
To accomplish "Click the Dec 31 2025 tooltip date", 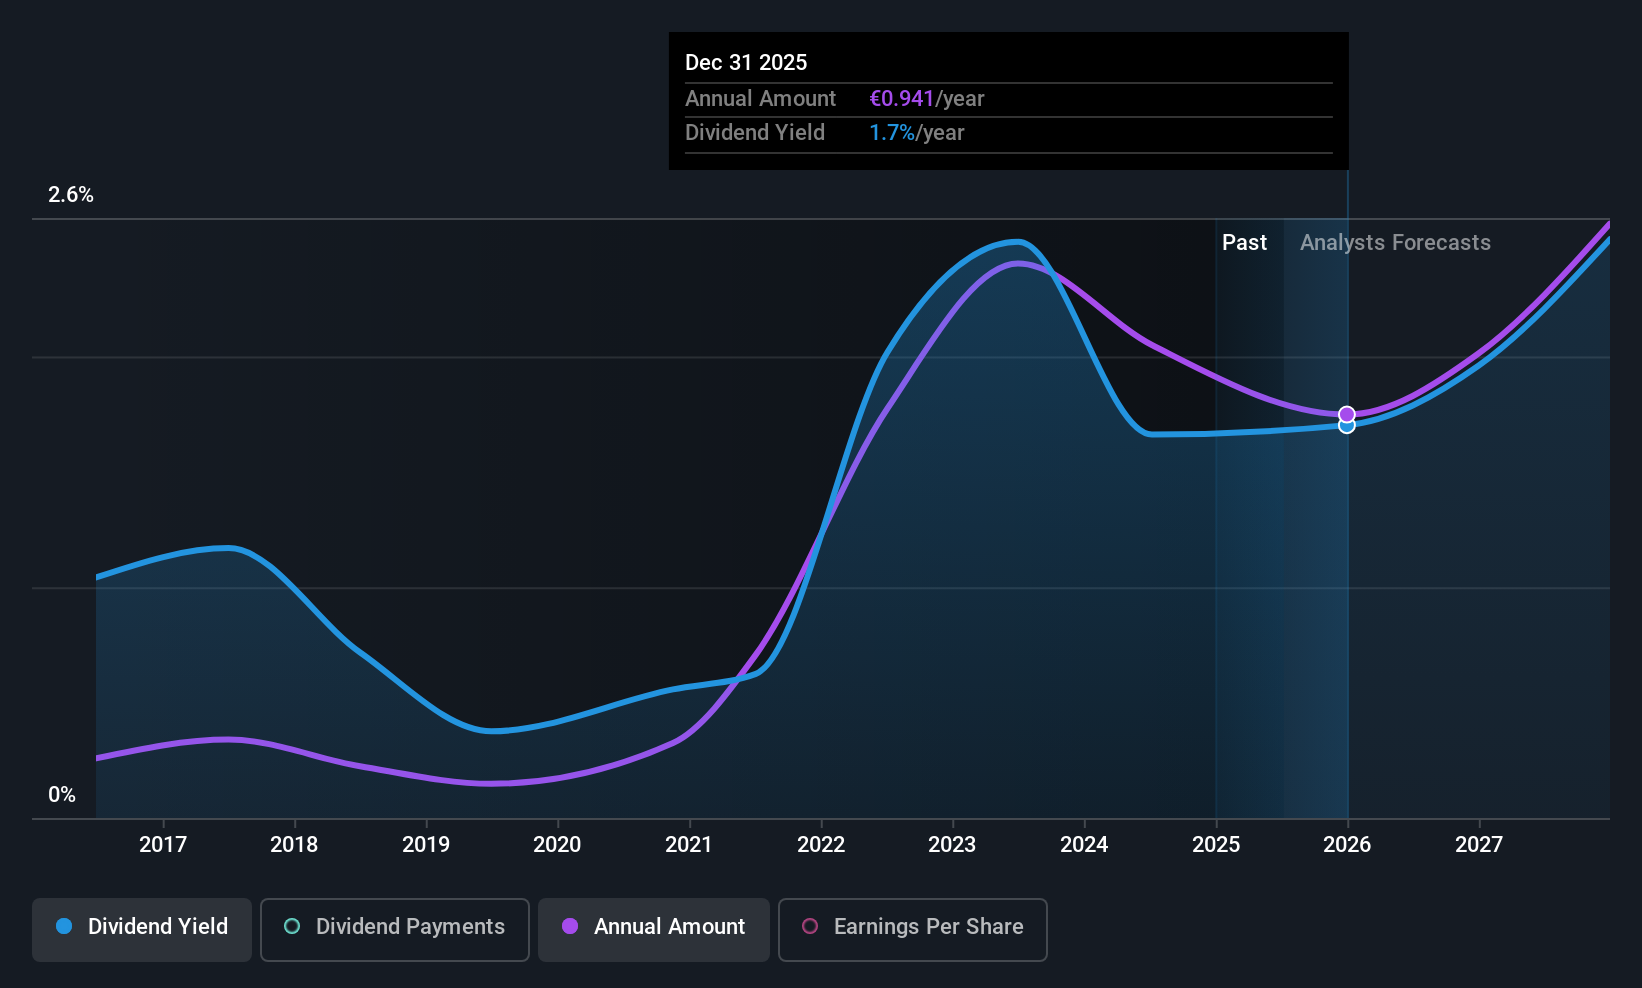I will pos(746,62).
